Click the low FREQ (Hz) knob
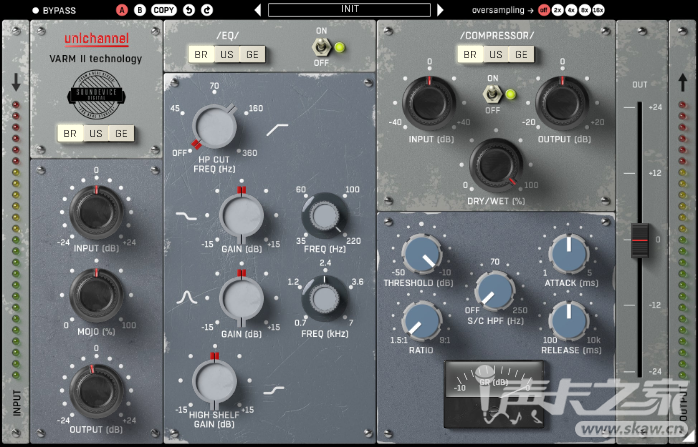The image size is (698, 447). click(325, 215)
